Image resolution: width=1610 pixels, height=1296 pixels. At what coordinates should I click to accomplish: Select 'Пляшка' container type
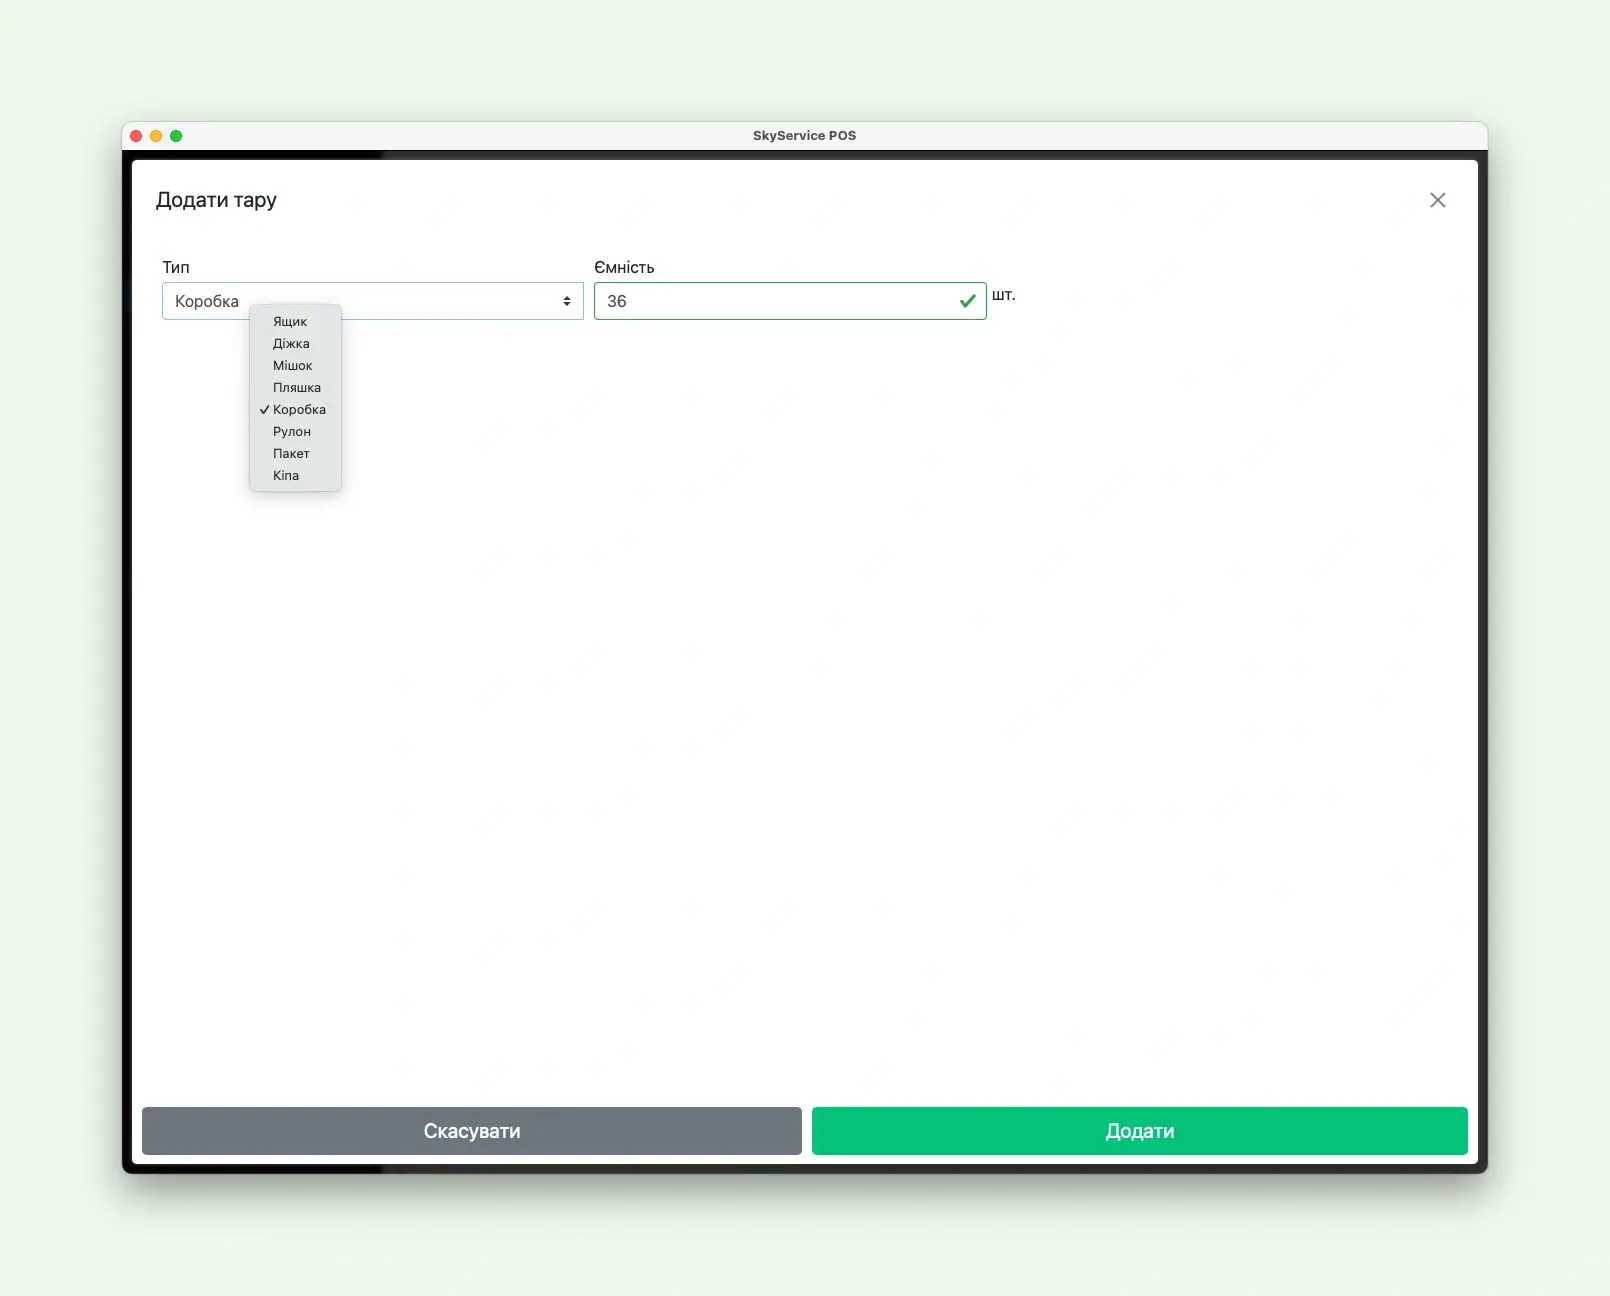tap(295, 387)
